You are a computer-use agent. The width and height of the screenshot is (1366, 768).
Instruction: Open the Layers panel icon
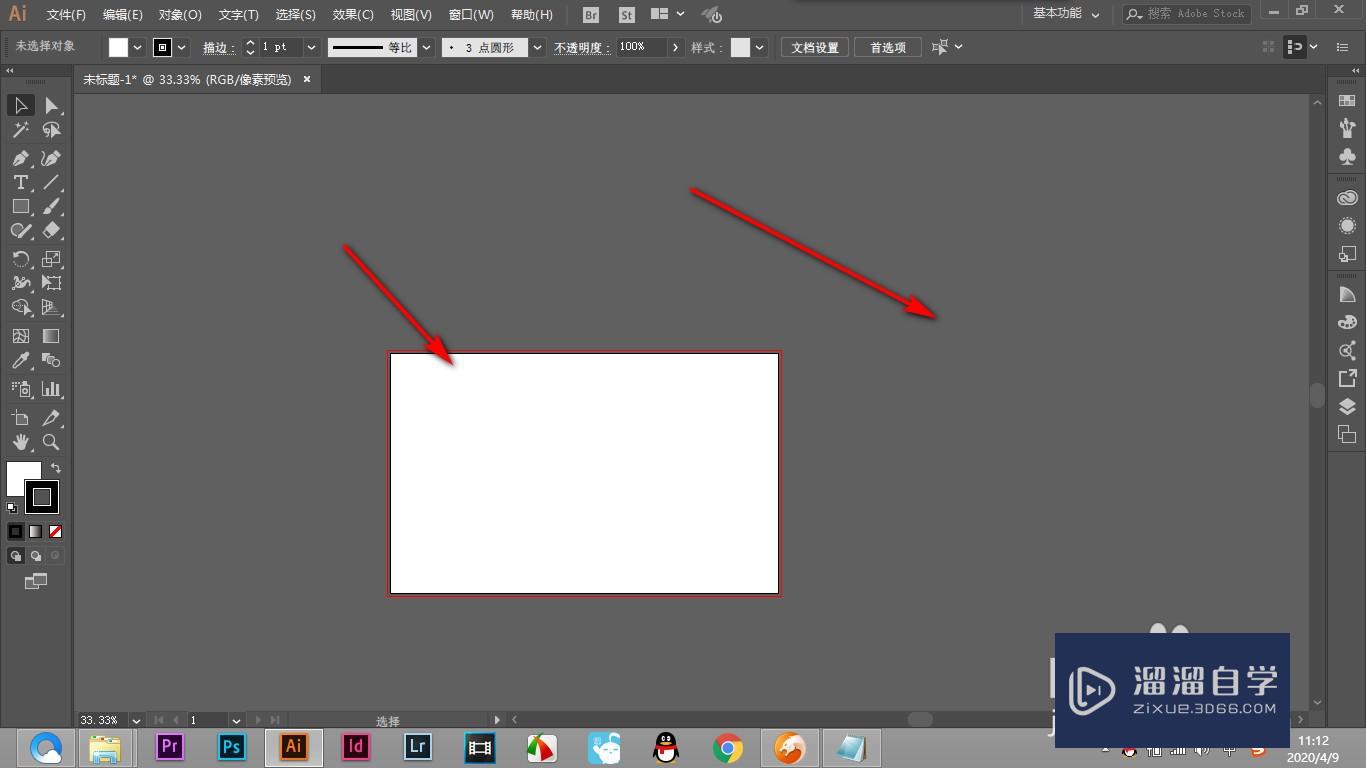pyautogui.click(x=1347, y=406)
